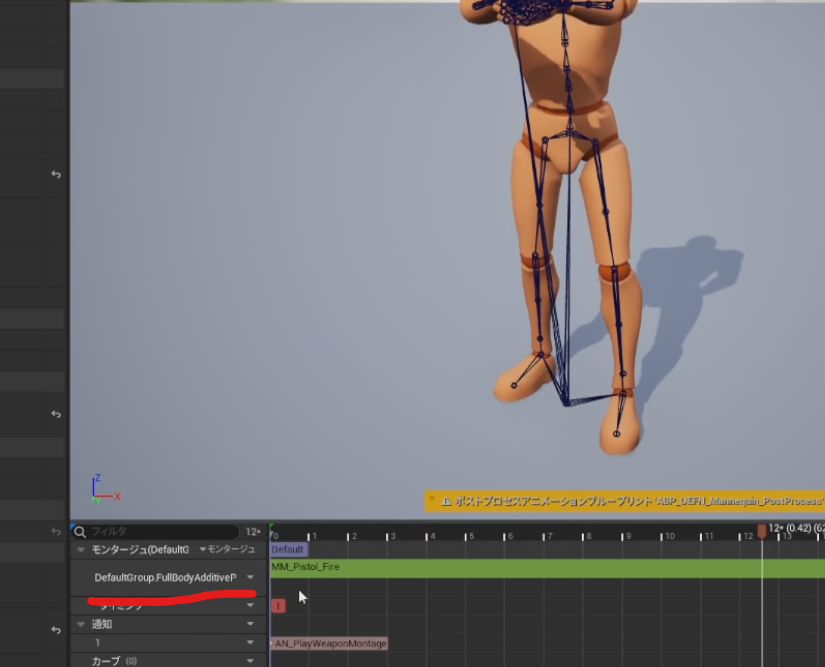Select the Default slot tab on the timeline
This screenshot has height=667, width=825.
(x=287, y=549)
